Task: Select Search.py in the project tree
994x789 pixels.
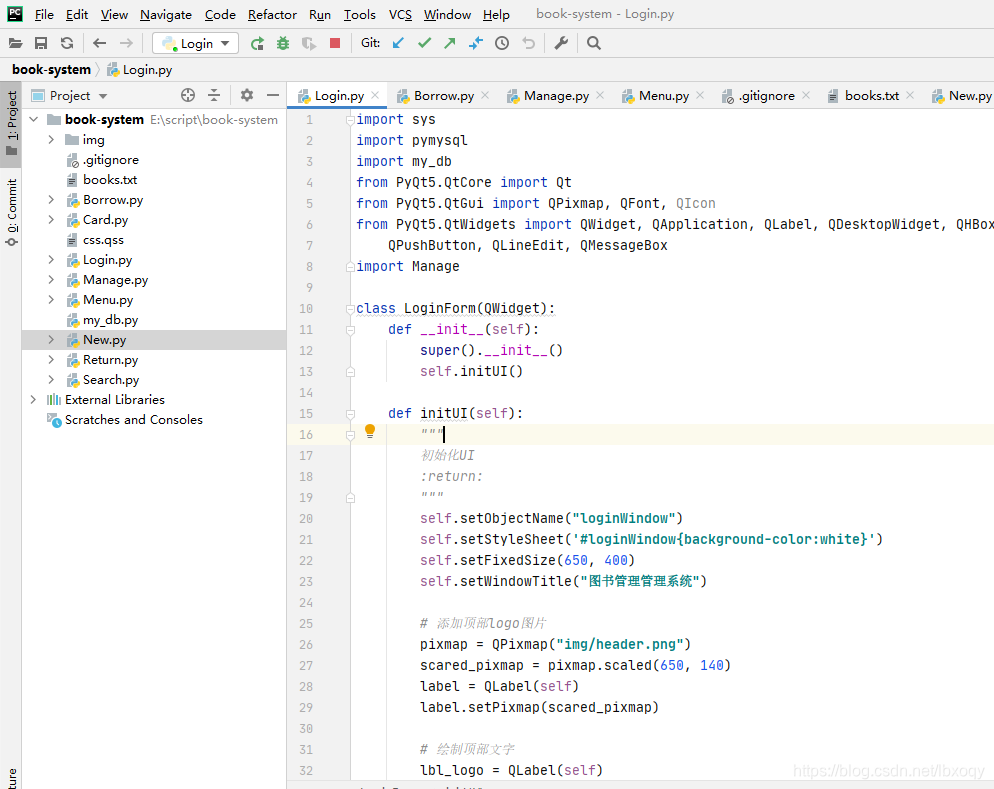Action: 111,380
